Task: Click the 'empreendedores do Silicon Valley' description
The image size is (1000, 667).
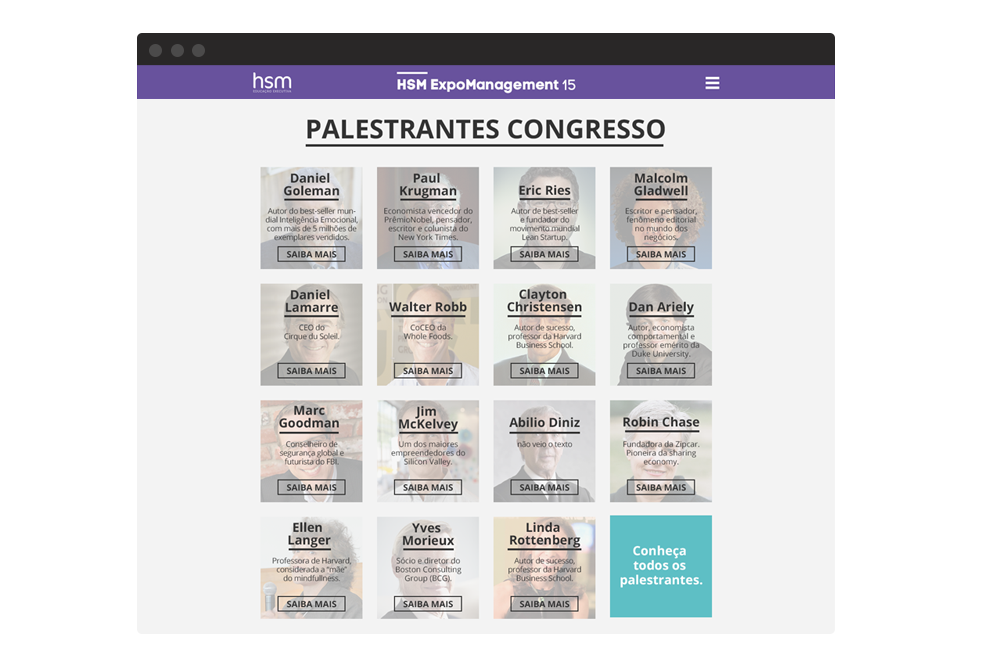Action: point(428,453)
